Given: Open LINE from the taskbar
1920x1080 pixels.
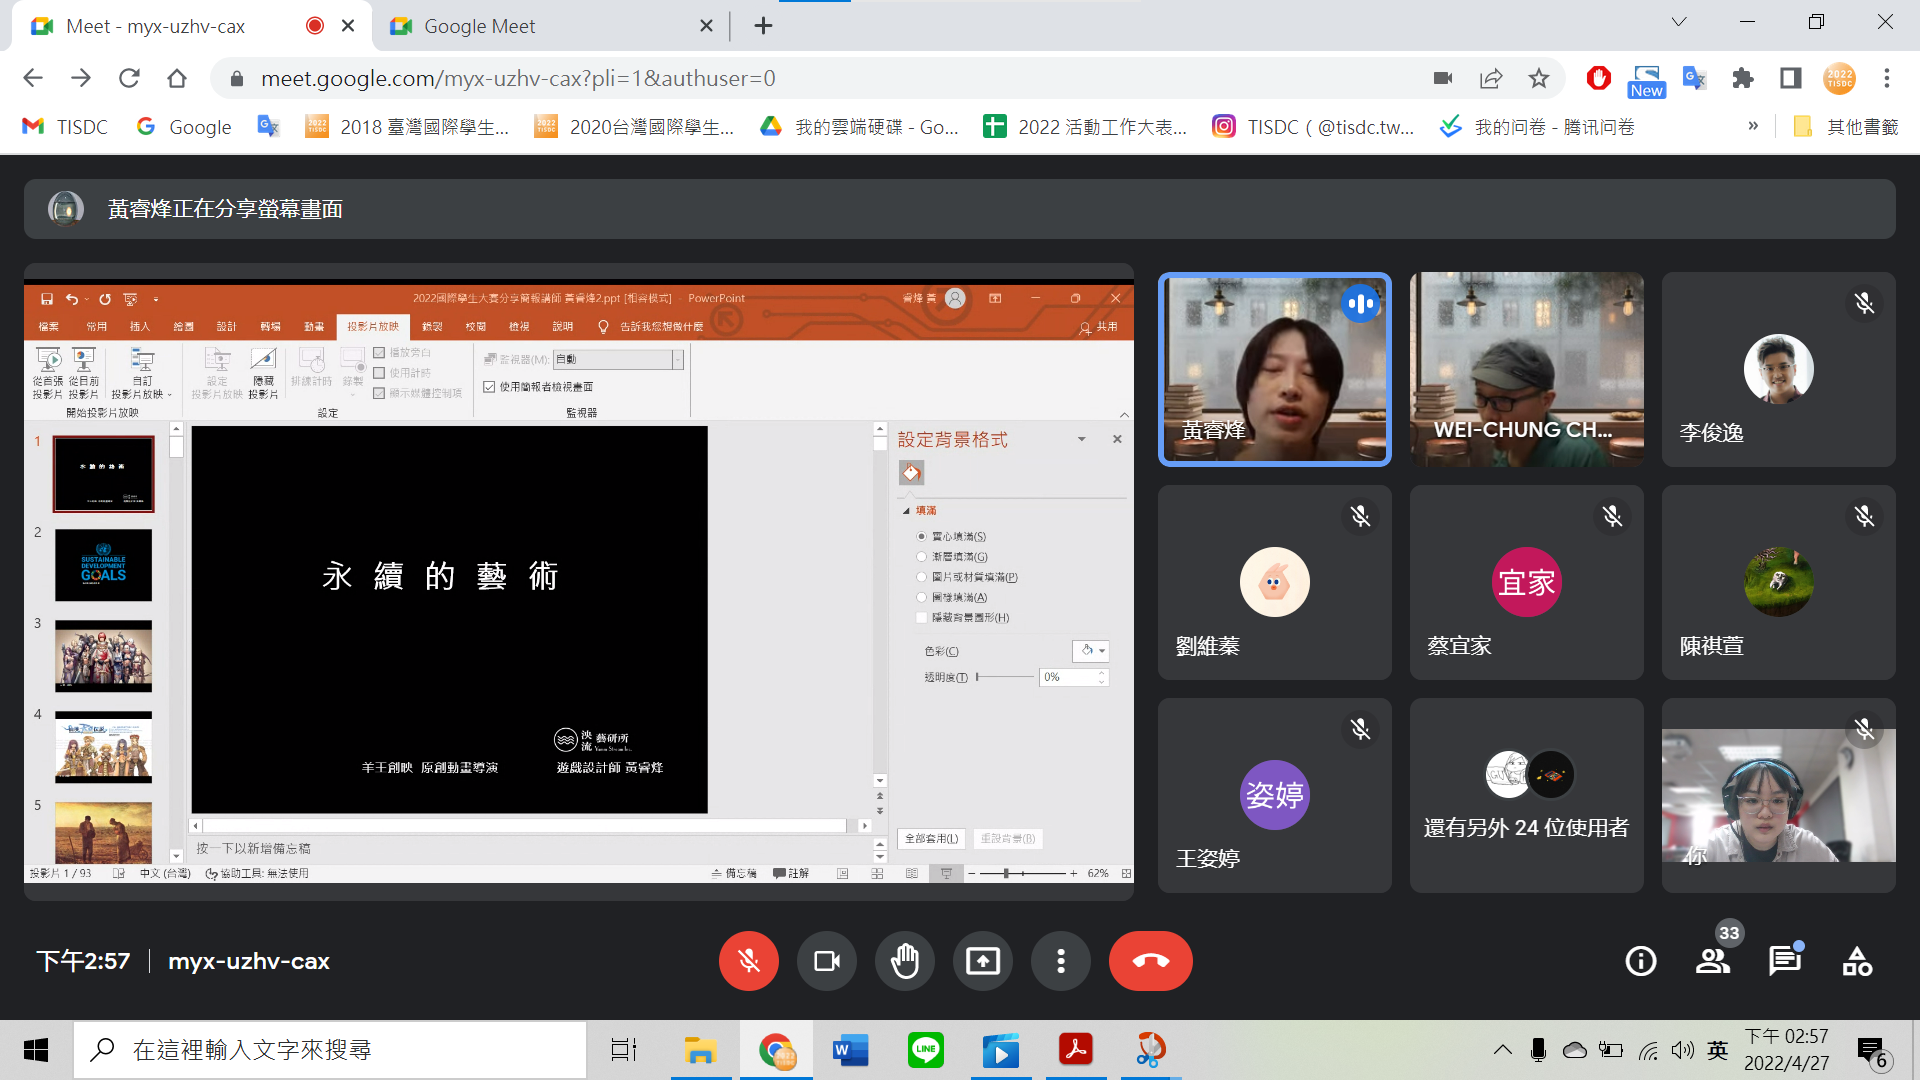Looking at the screenshot, I should pos(925,1049).
